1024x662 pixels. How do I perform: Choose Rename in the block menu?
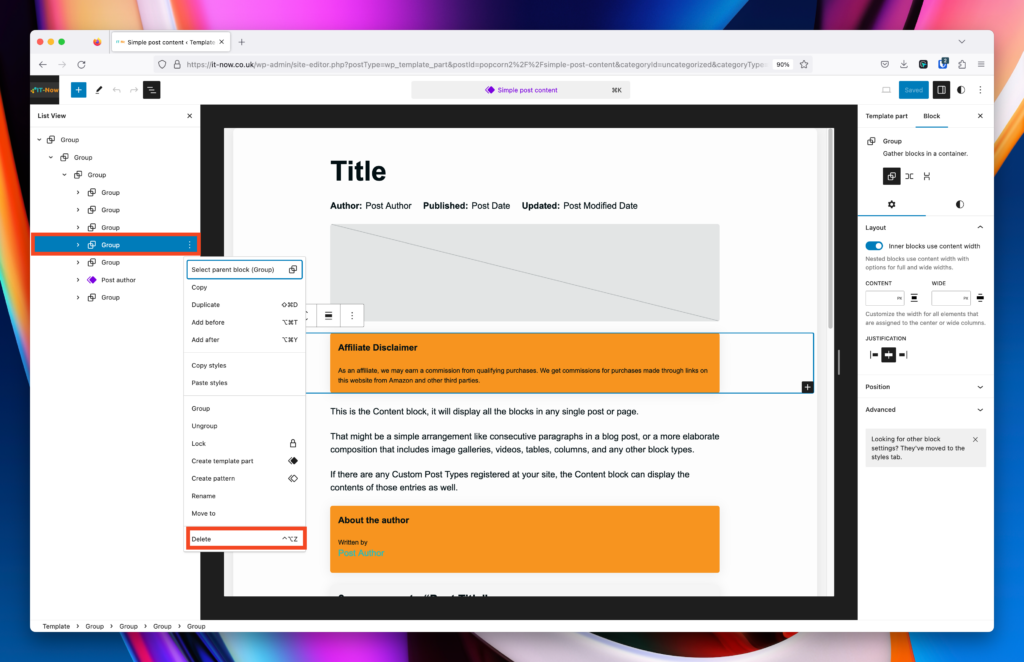click(244, 496)
